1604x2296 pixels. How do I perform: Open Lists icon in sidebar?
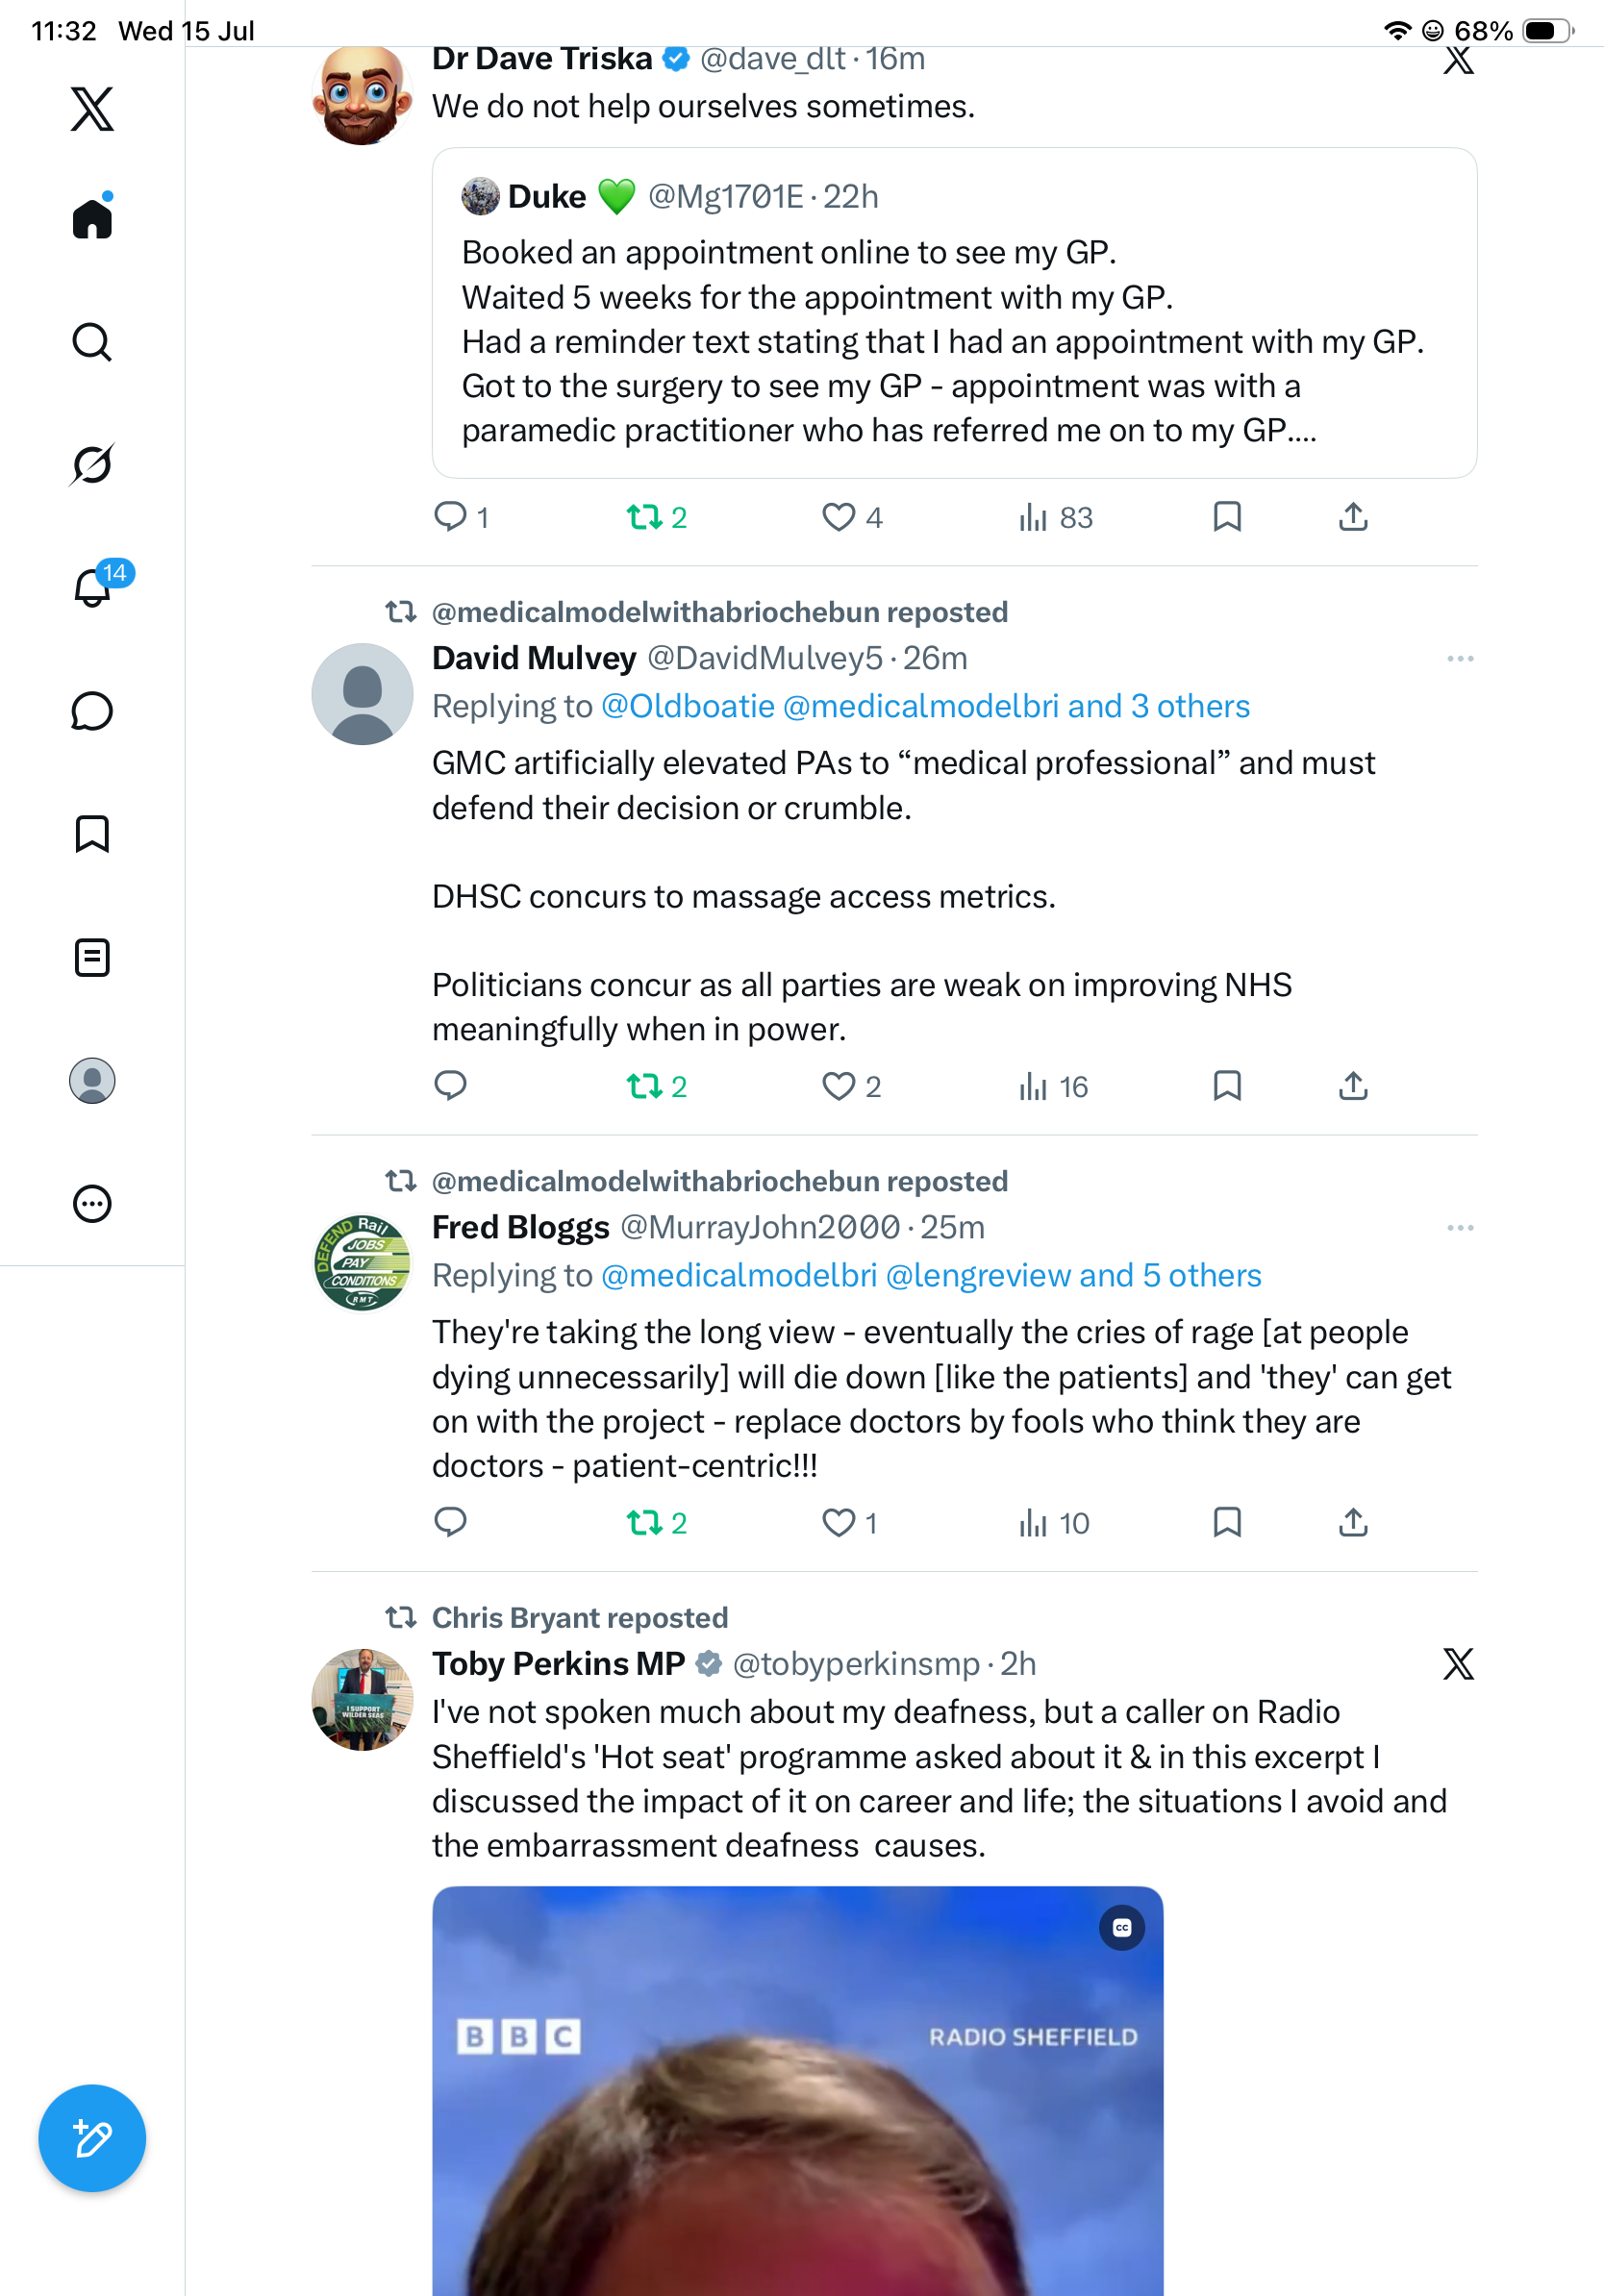[x=92, y=957]
